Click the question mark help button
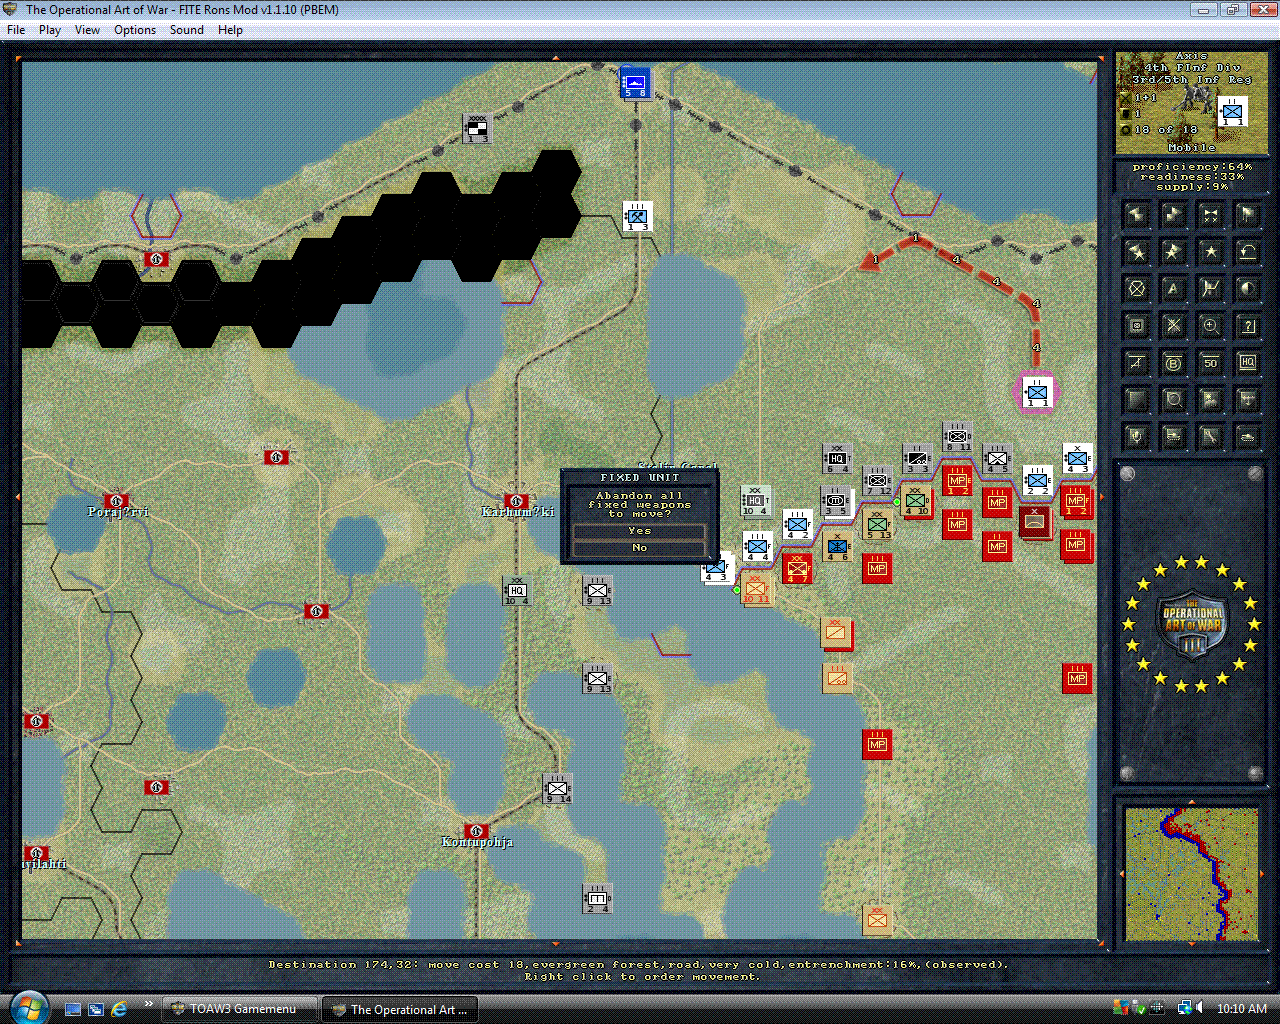The image size is (1280, 1024). 1247,326
